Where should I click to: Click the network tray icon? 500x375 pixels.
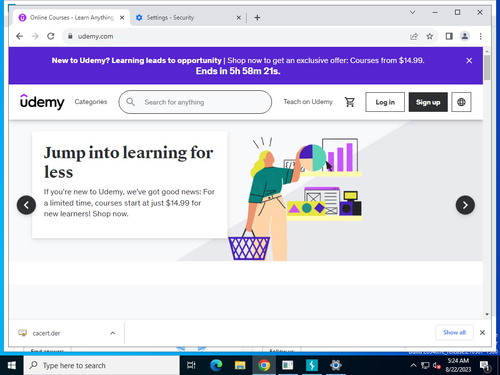tap(425, 365)
